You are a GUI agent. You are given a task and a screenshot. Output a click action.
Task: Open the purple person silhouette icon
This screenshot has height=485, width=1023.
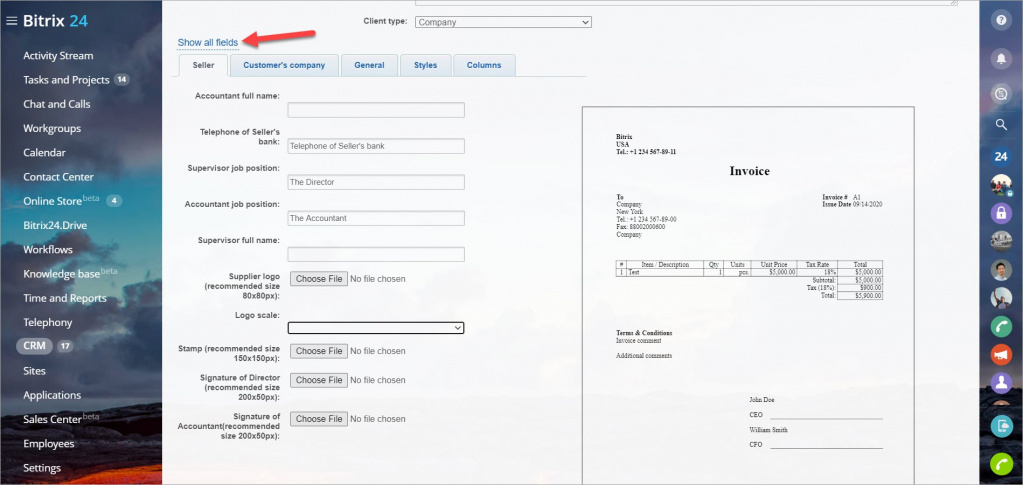click(x=1001, y=383)
